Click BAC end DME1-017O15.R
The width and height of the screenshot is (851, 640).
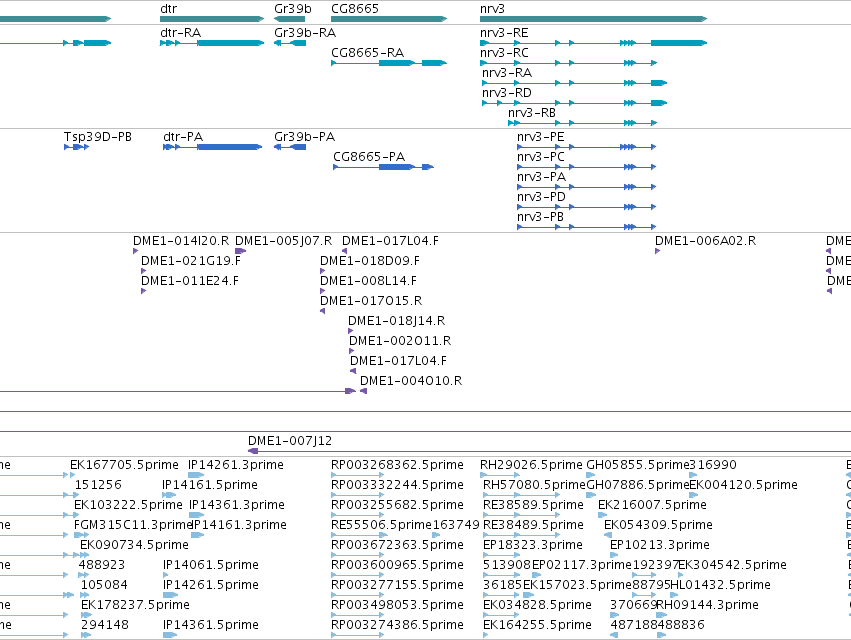(371, 301)
